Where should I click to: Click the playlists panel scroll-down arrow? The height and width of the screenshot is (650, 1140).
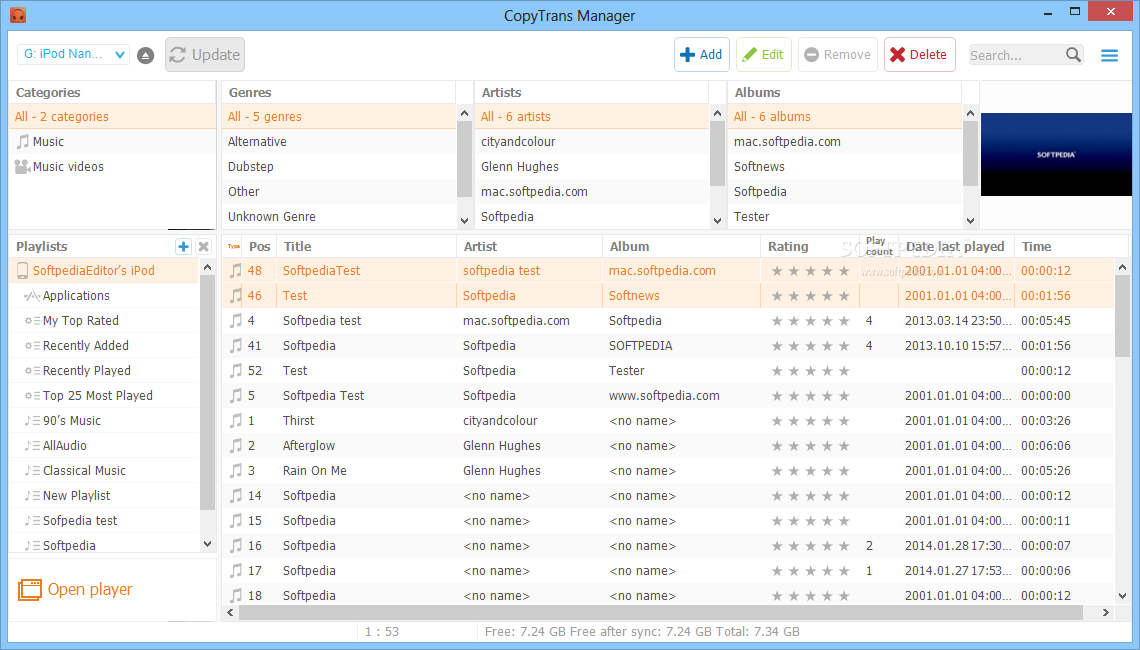coord(207,544)
